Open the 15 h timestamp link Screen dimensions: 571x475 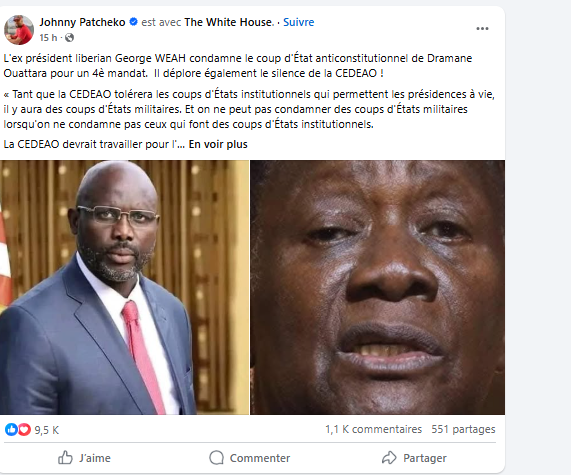click(48, 38)
